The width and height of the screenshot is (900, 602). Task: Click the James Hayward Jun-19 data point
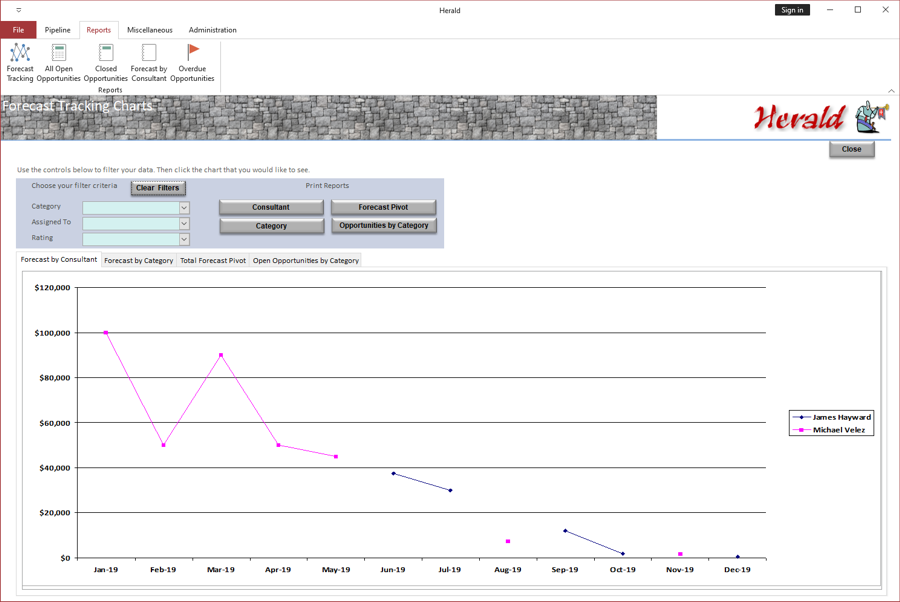393,473
